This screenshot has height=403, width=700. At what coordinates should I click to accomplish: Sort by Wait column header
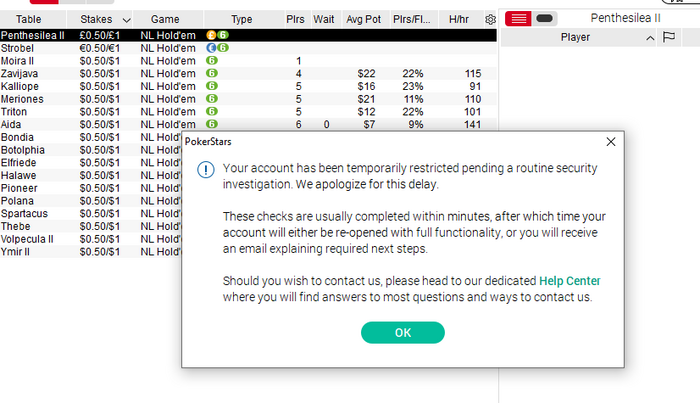pos(324,20)
